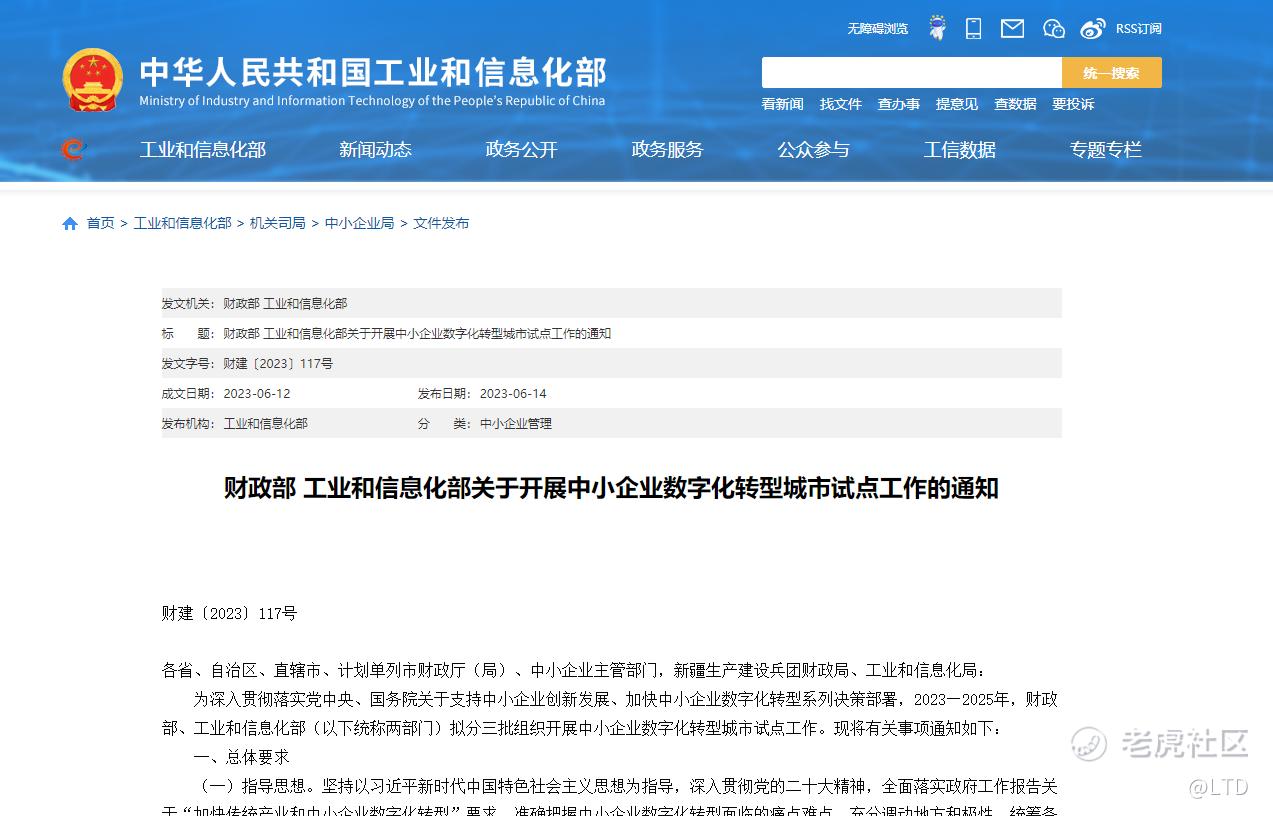
Task: Open the accessibility robot assistant icon
Action: pyautogui.click(x=937, y=28)
